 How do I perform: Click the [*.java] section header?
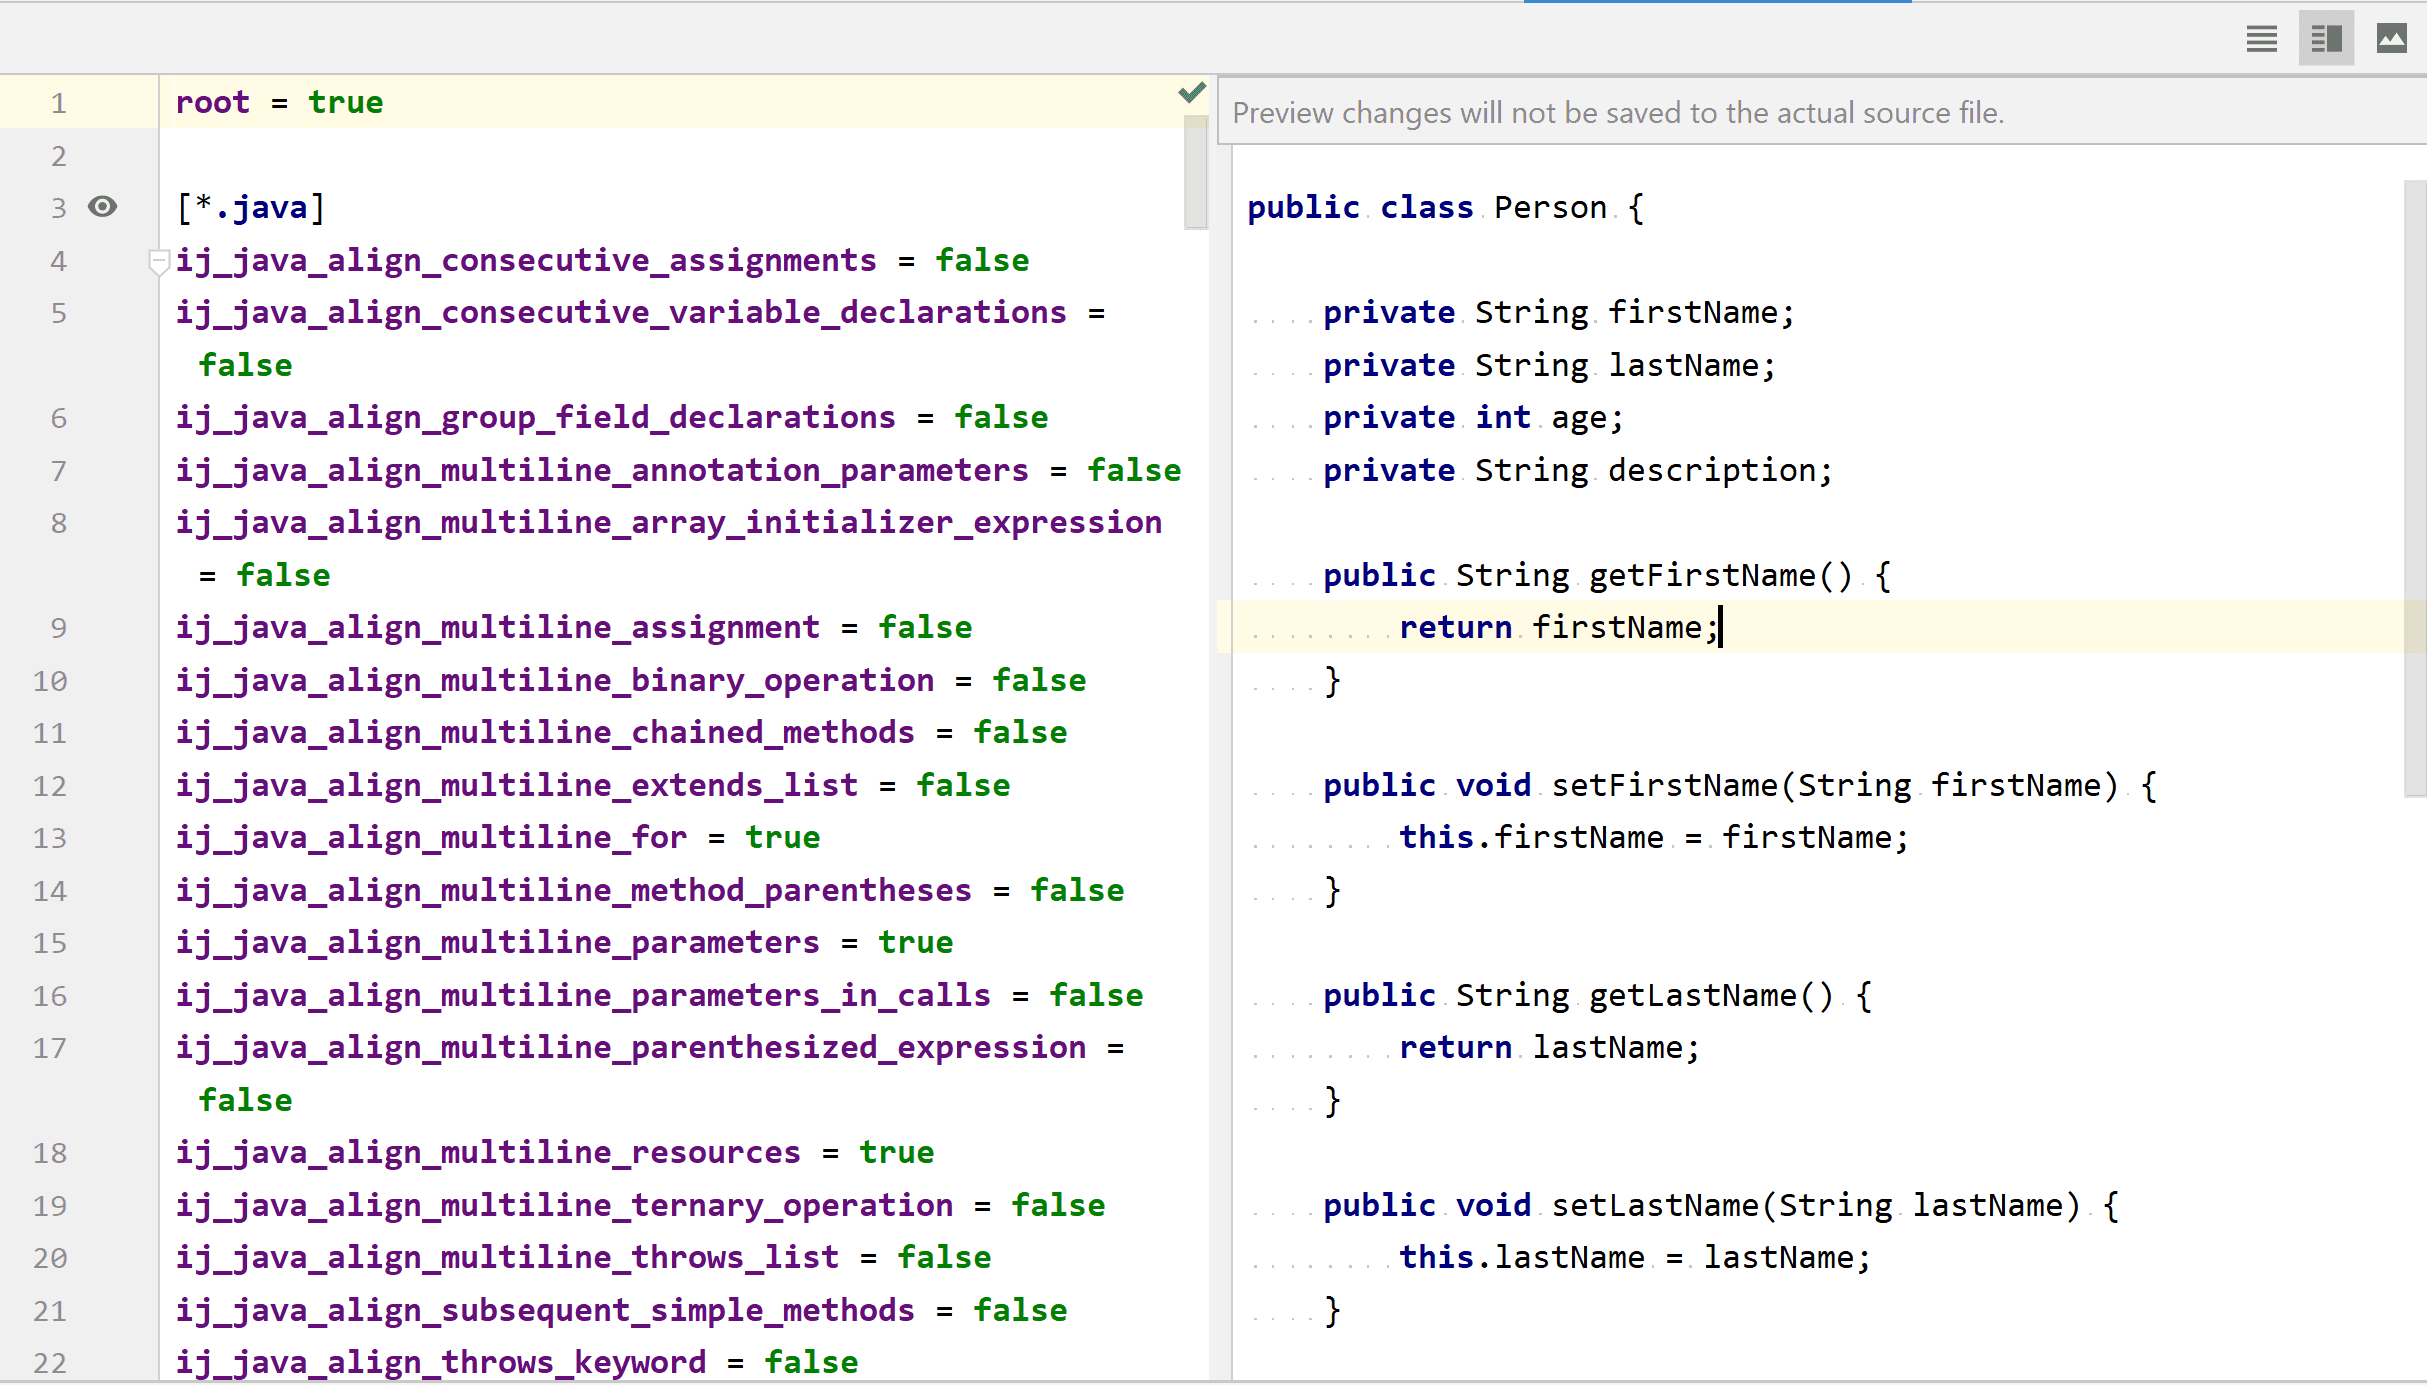point(251,208)
